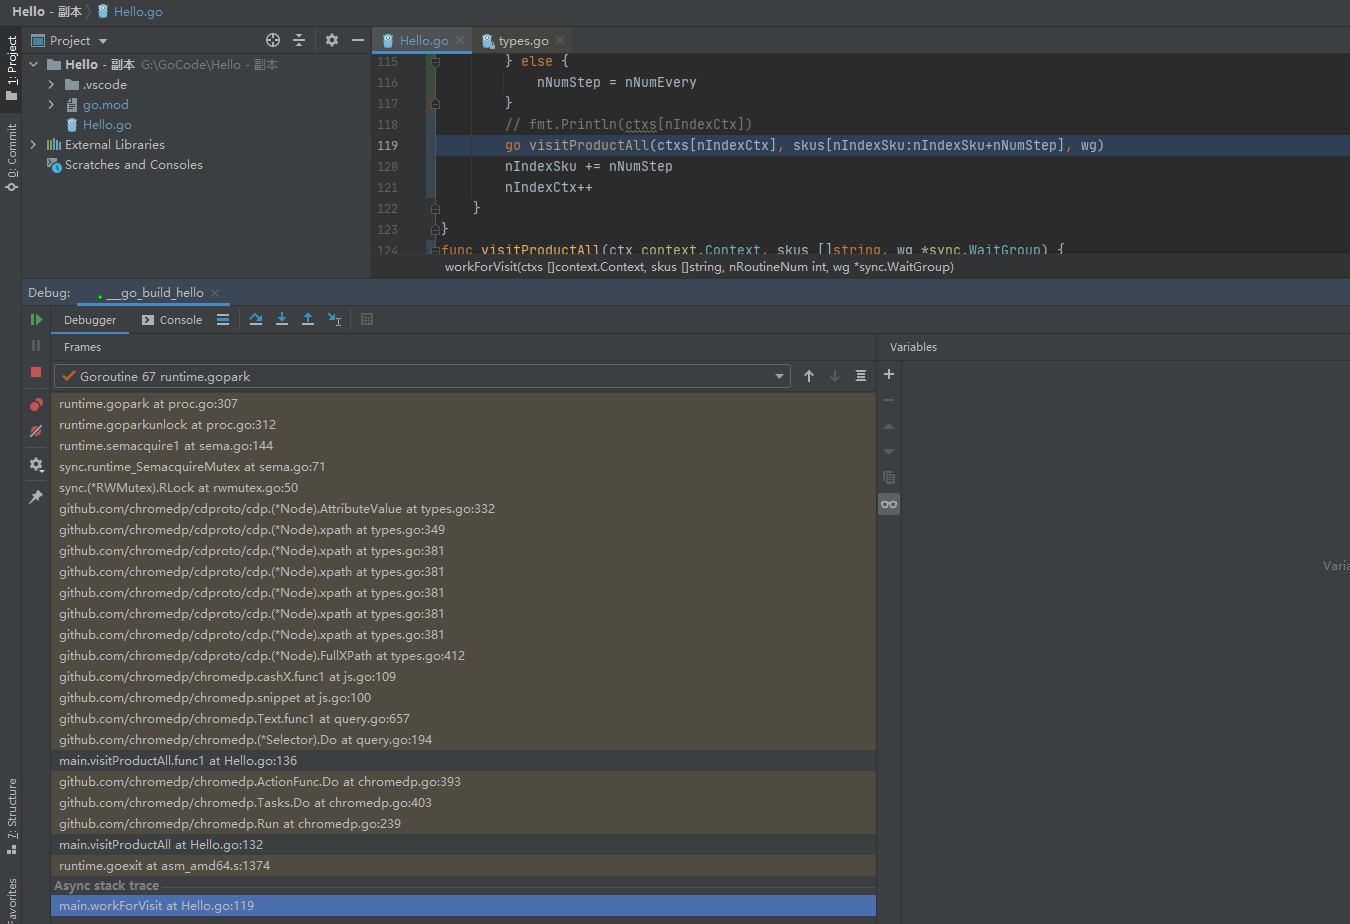Open debugger settings gear in sidebar
Viewport: 1350px width, 924px height.
click(36, 465)
